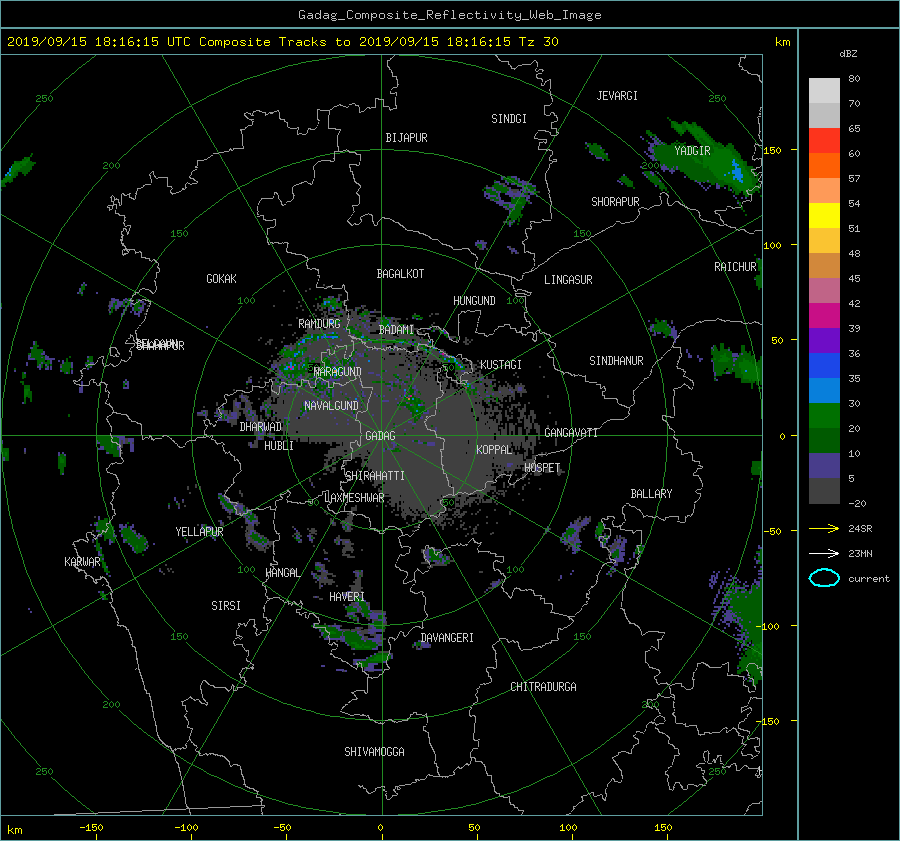Click the SHIRAHATTI city label
Viewport: 900px width, 841px height.
[375, 476]
